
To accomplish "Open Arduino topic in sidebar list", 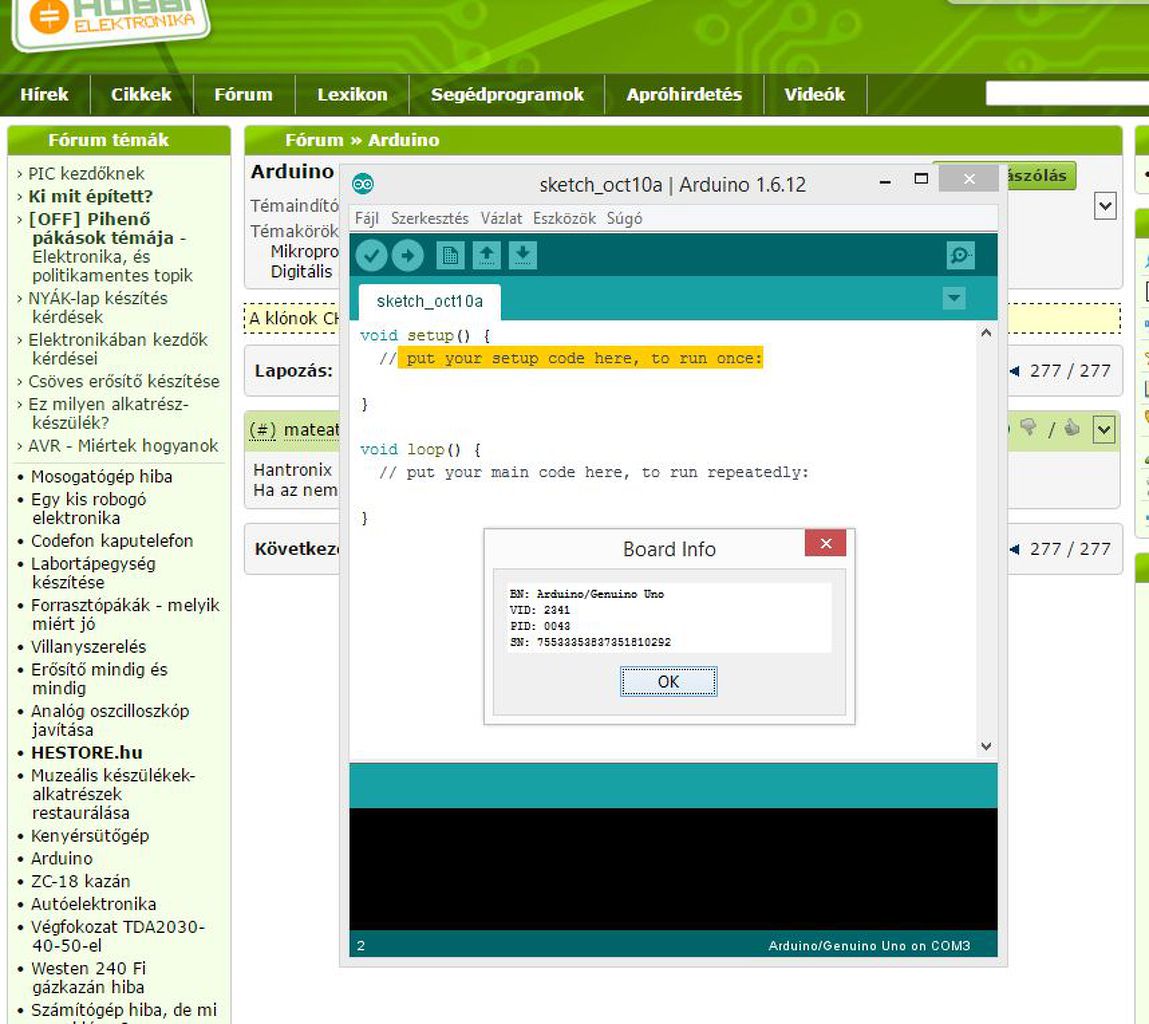I will coord(62,858).
